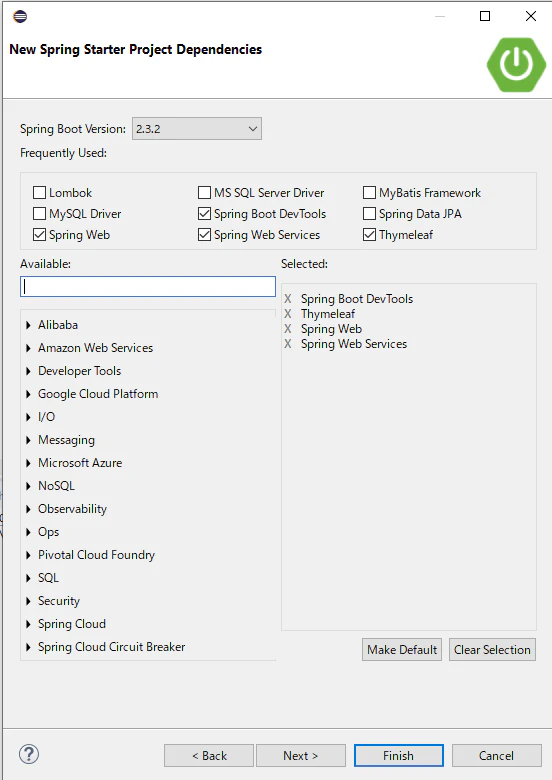The image size is (552, 780).
Task: Click the Eclipse icon in title bar
Action: point(20,16)
